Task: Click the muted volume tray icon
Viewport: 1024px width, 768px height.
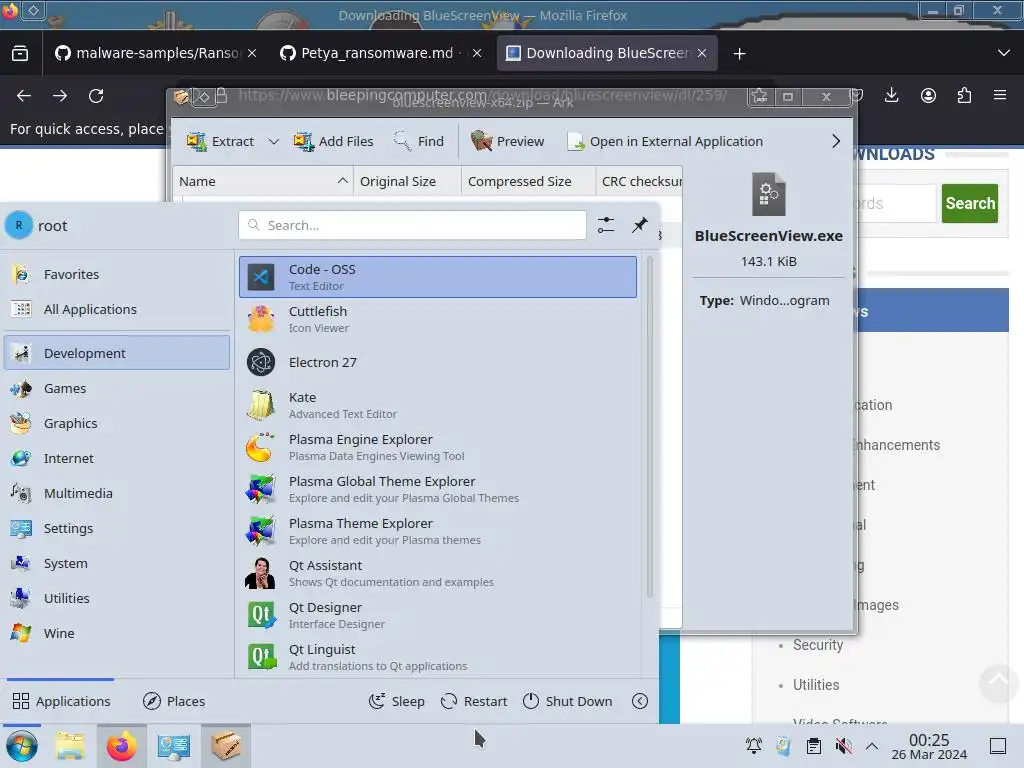Action: tap(843, 746)
